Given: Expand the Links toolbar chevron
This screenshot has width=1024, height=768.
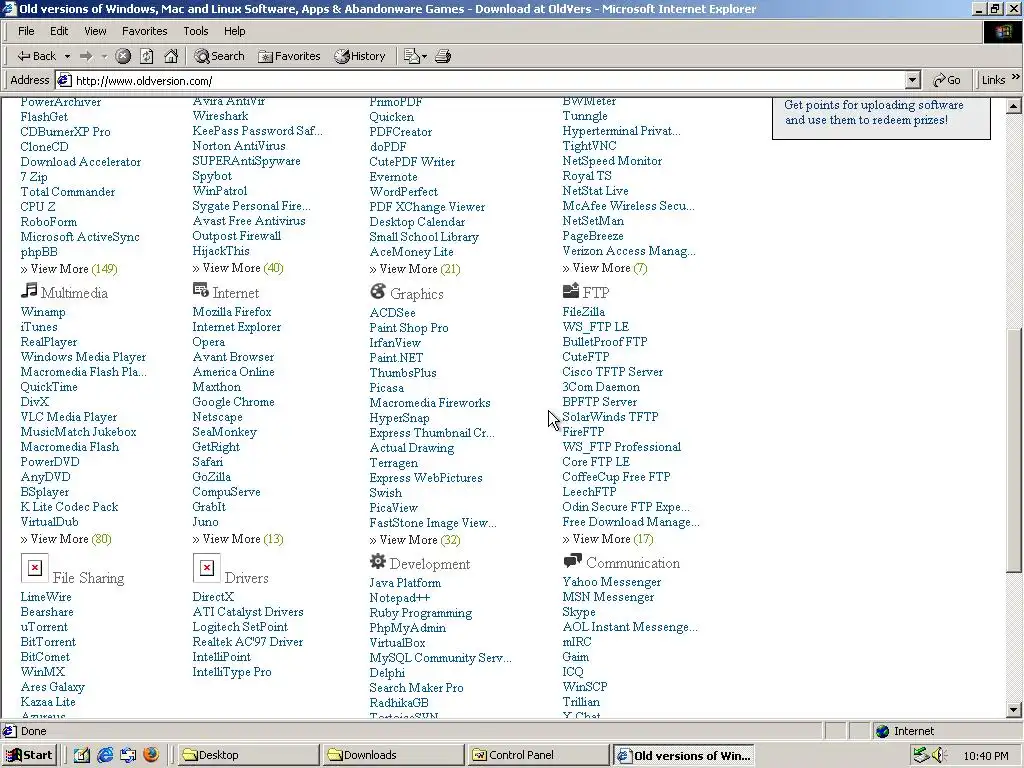Looking at the screenshot, I should click(x=1016, y=78).
